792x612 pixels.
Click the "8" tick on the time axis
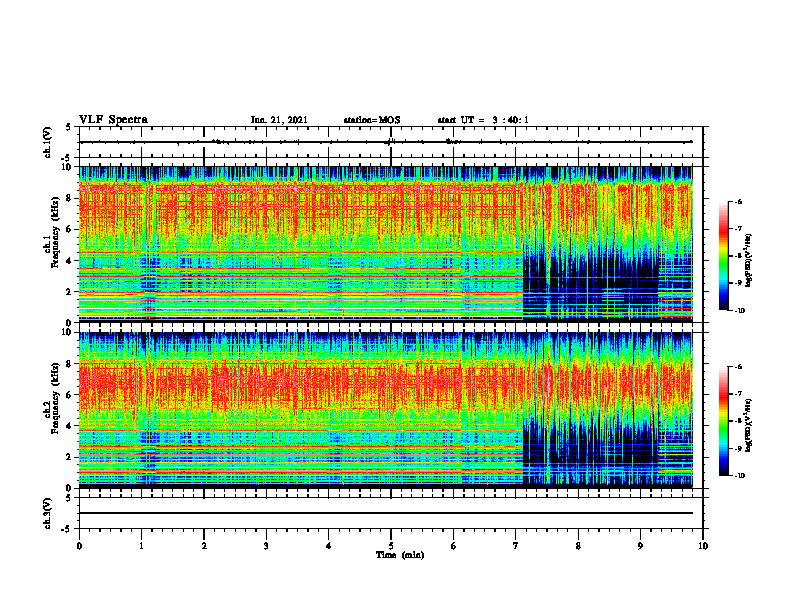point(578,546)
